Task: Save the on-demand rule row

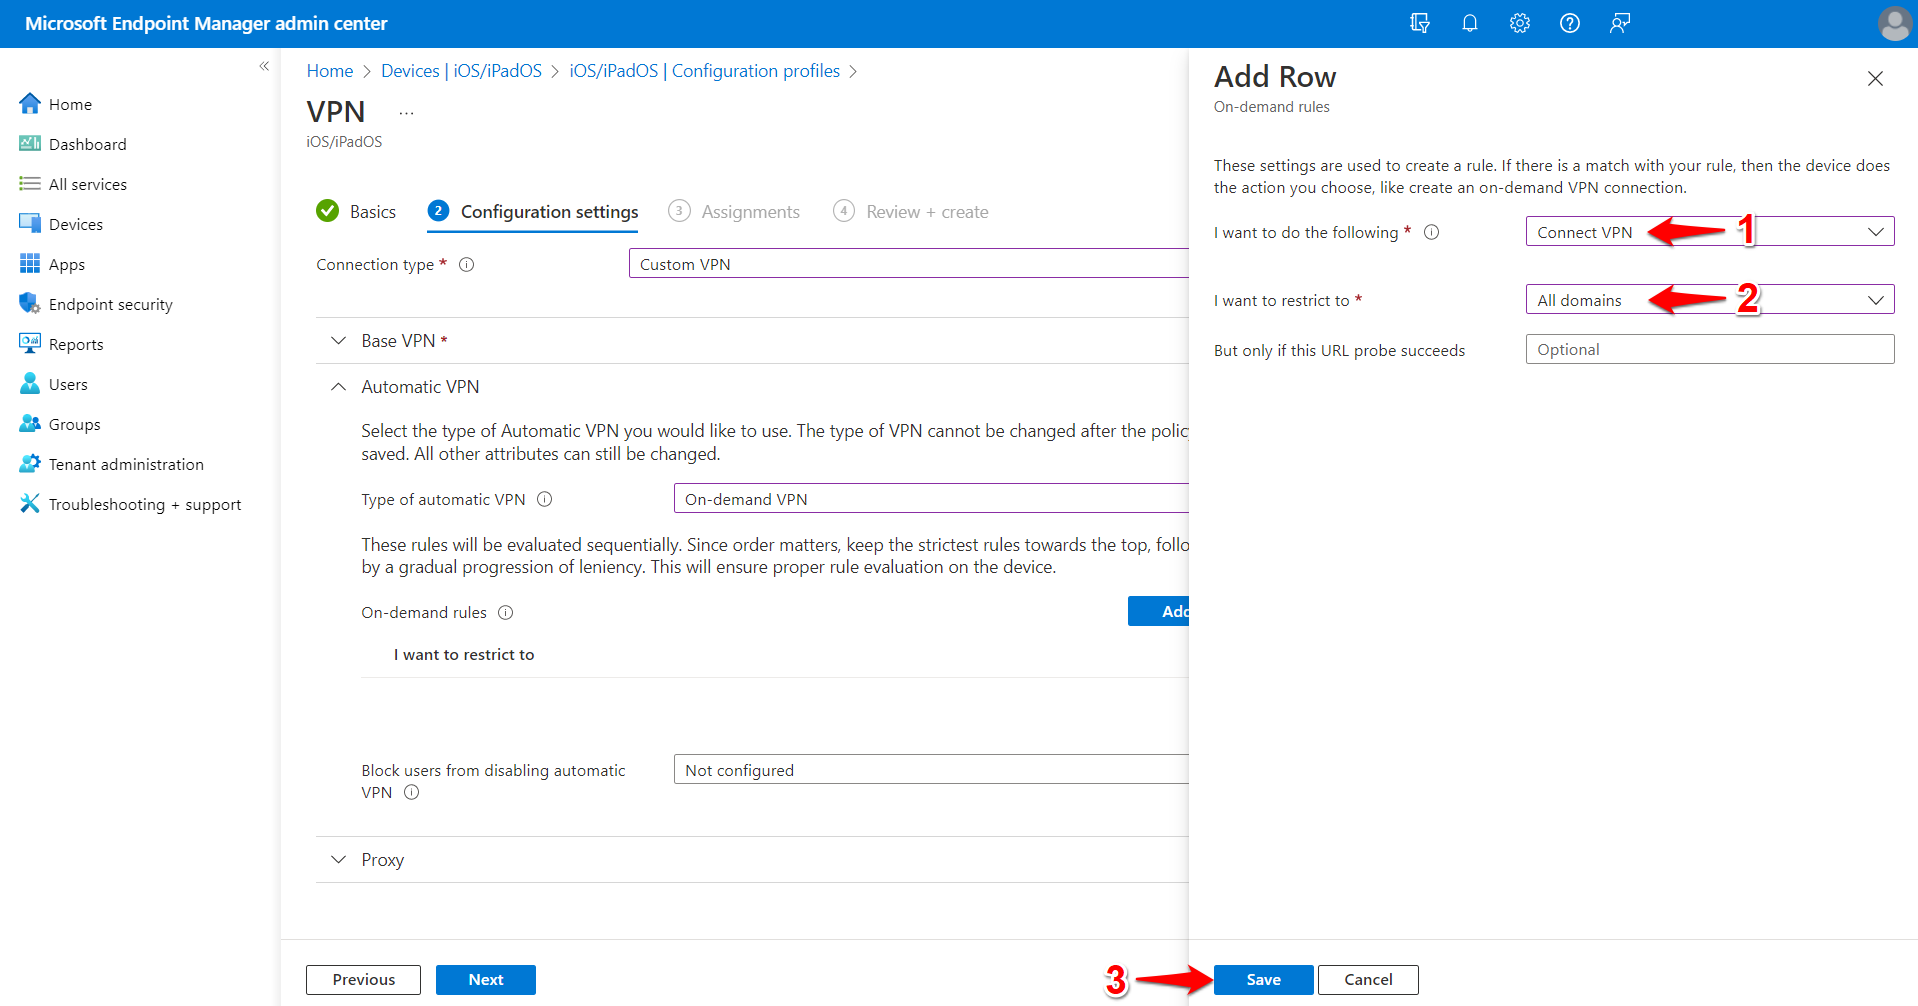Action: pyautogui.click(x=1263, y=980)
